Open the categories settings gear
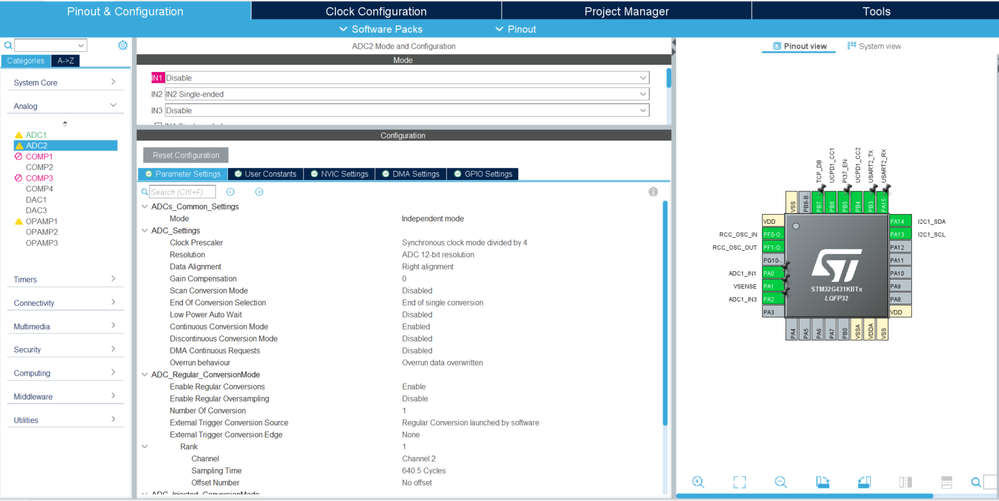Viewport: 999px width, 501px height. click(x=122, y=45)
